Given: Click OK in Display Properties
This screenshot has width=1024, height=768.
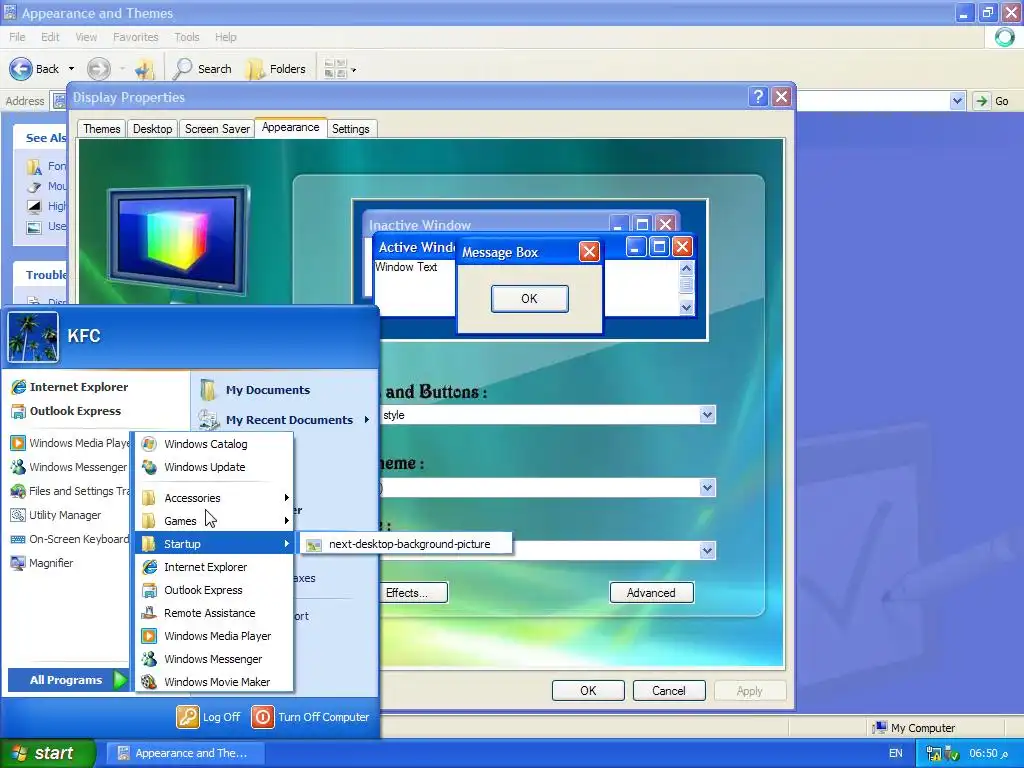Looking at the screenshot, I should coord(588,691).
